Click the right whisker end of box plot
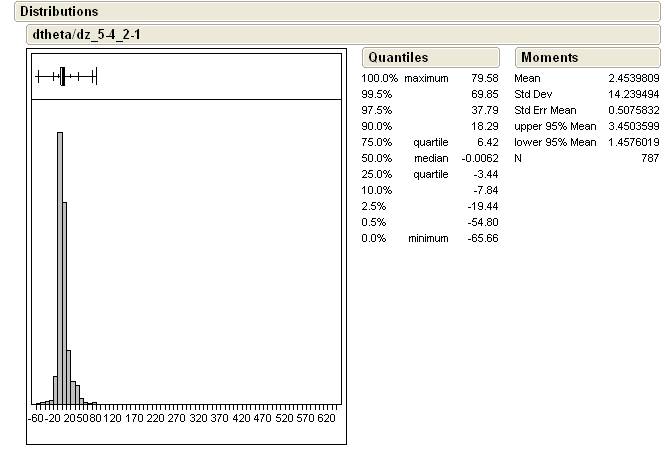665x452 pixels. point(95,76)
